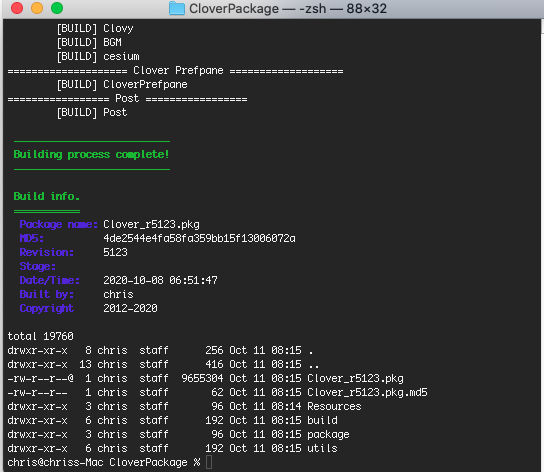Click the package directory entry

pyautogui.click(x=328, y=435)
